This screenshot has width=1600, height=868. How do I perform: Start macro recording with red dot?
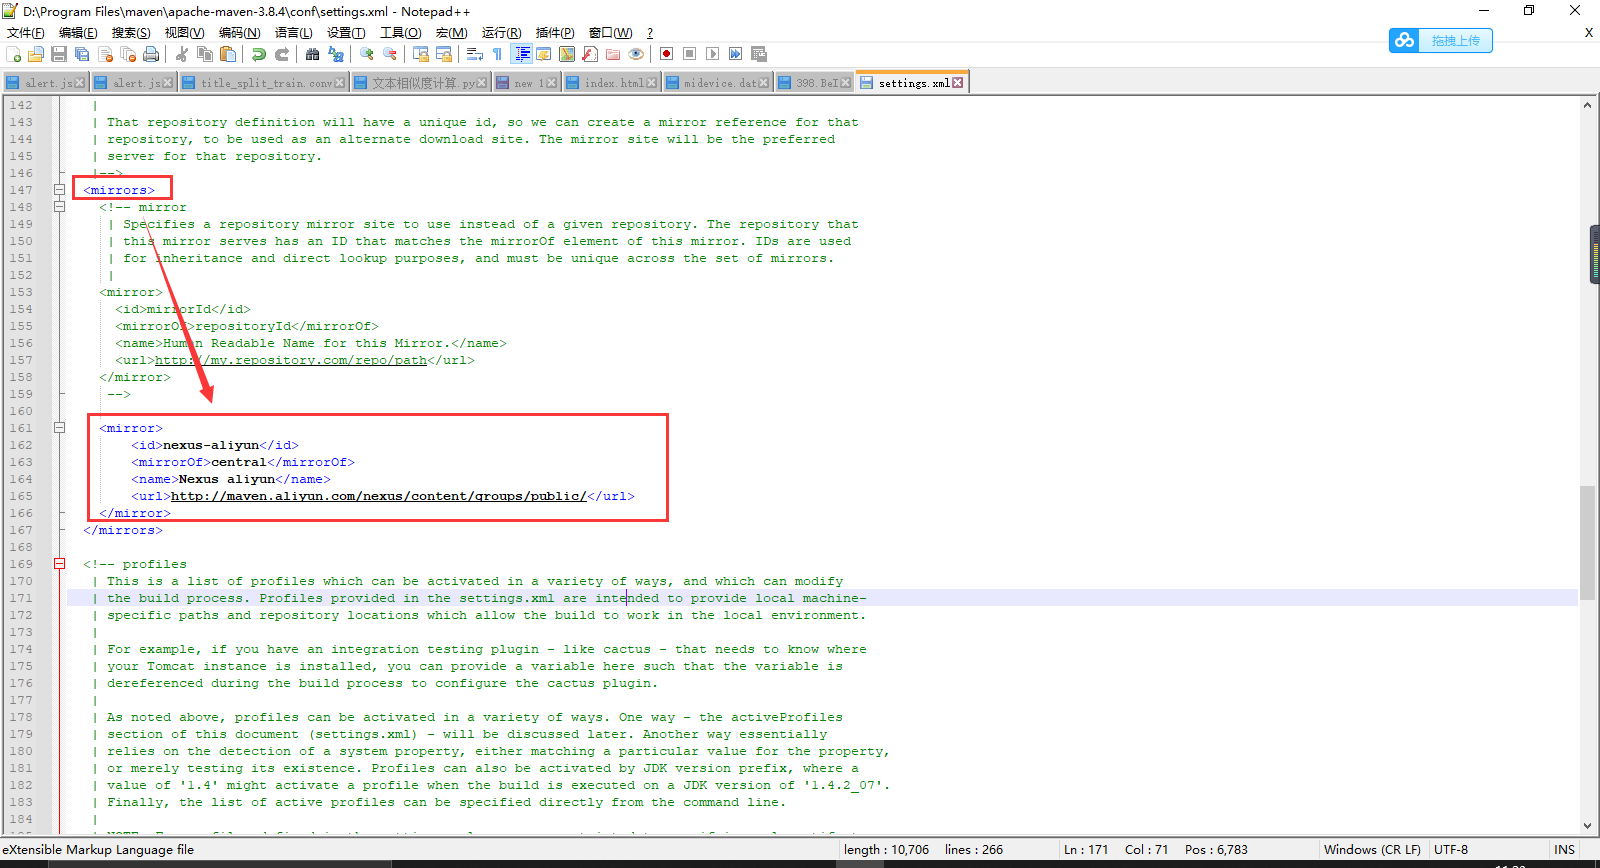pos(666,54)
